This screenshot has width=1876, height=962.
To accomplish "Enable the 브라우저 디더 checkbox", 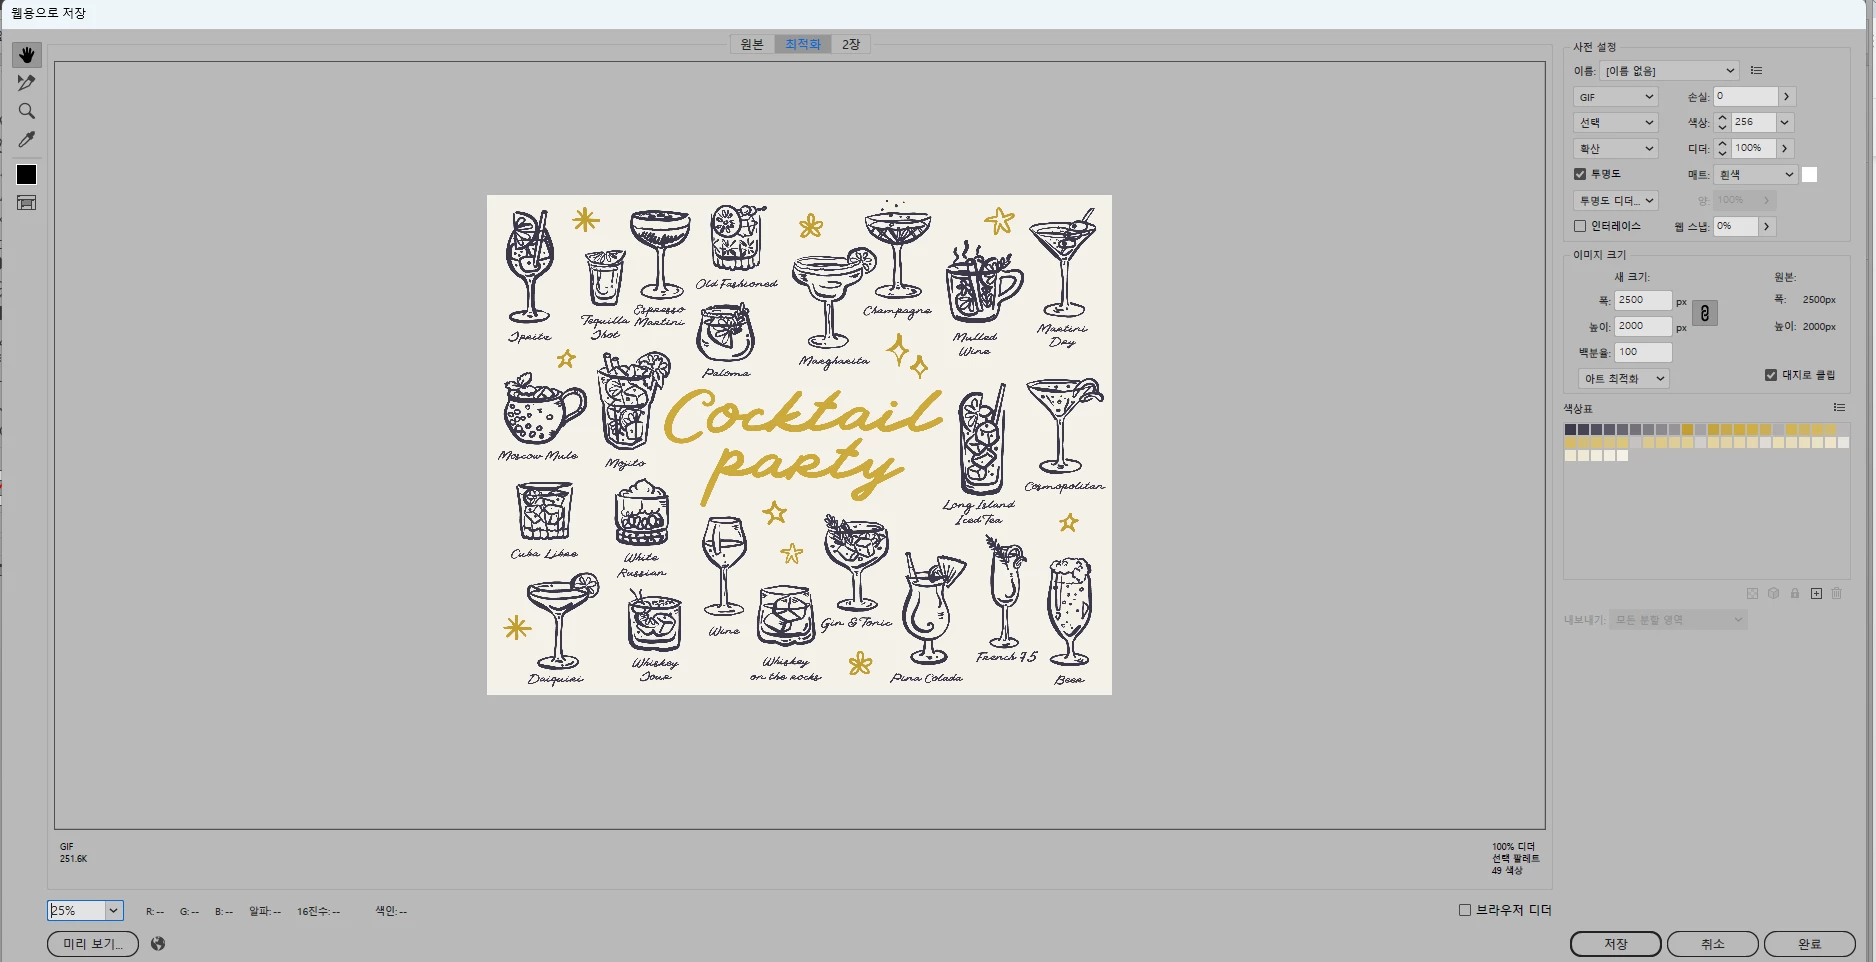I will tap(1465, 910).
